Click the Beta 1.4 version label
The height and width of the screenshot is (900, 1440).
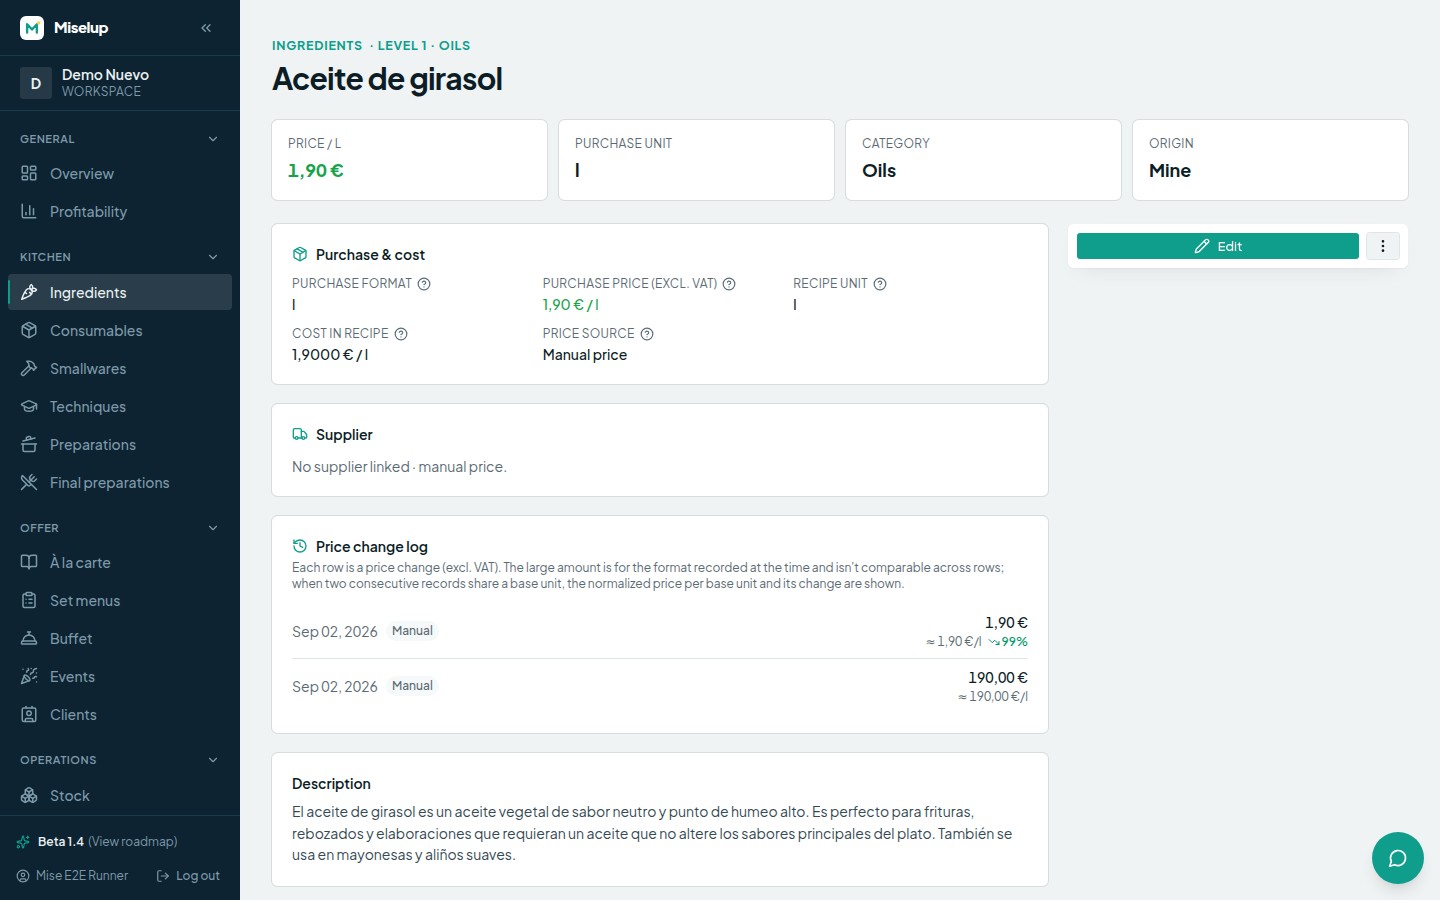(x=61, y=841)
